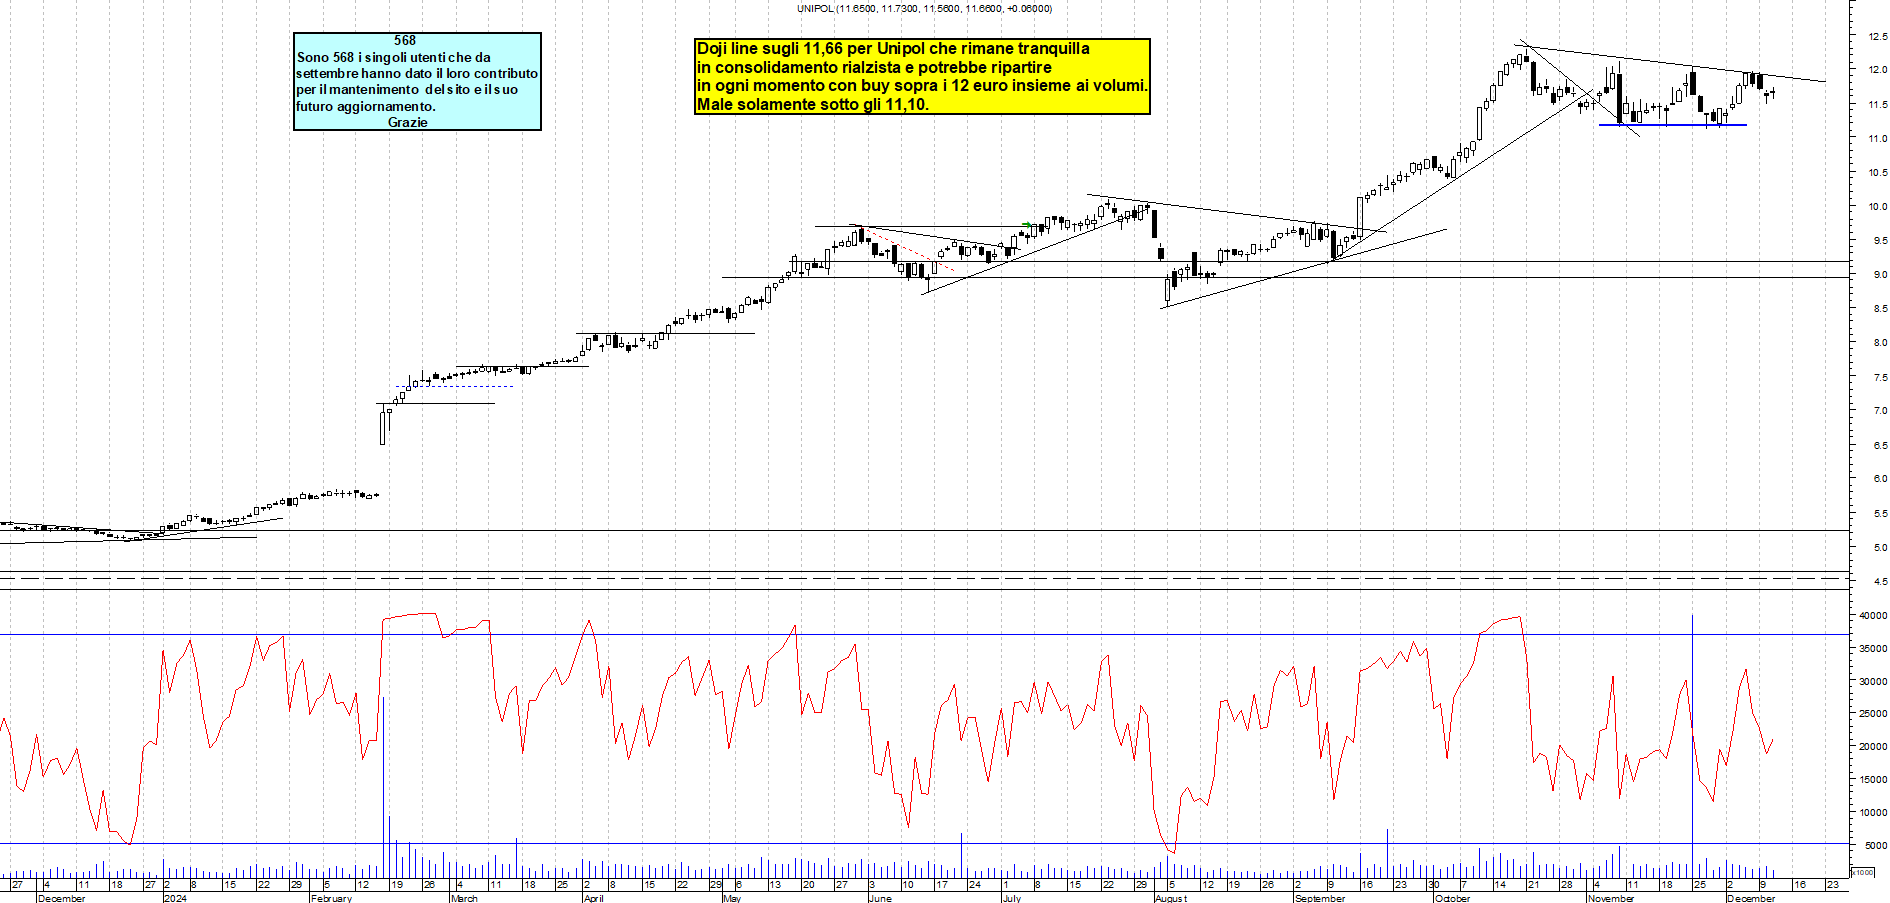The image size is (1890, 903).
Task: Click the 10.0 price axis label
Action: coord(1877,206)
